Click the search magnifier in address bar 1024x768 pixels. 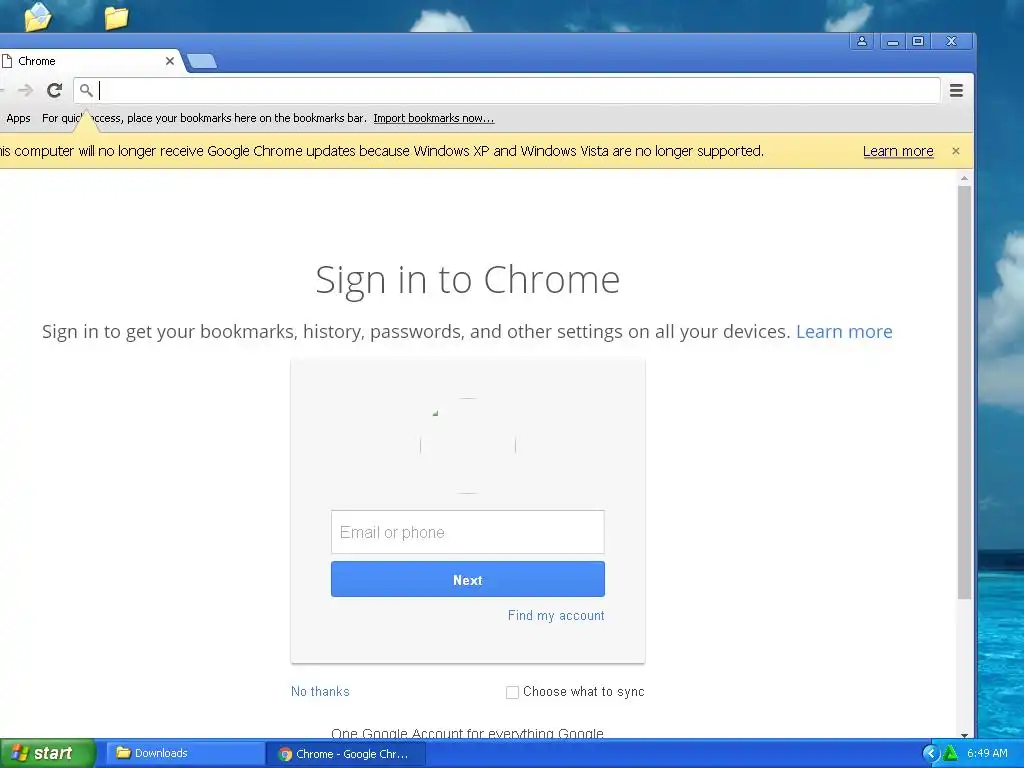(86, 90)
